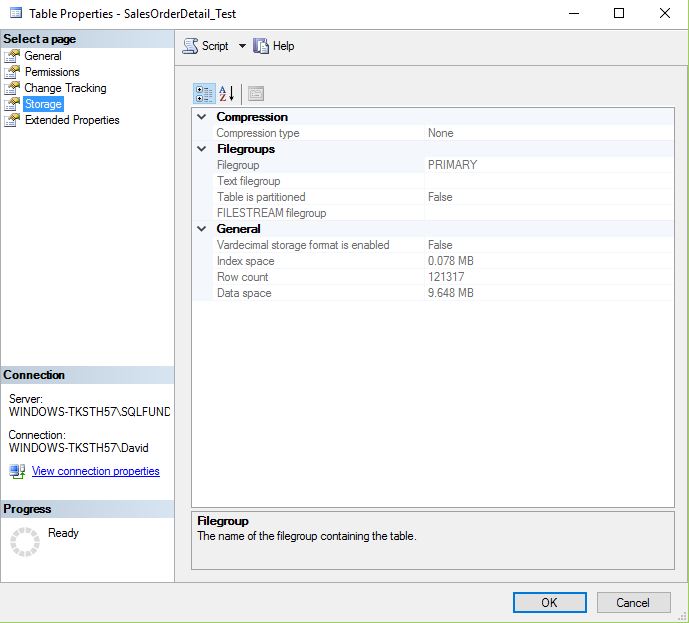Click the PRIMARY filegroup value

pyautogui.click(x=452, y=165)
